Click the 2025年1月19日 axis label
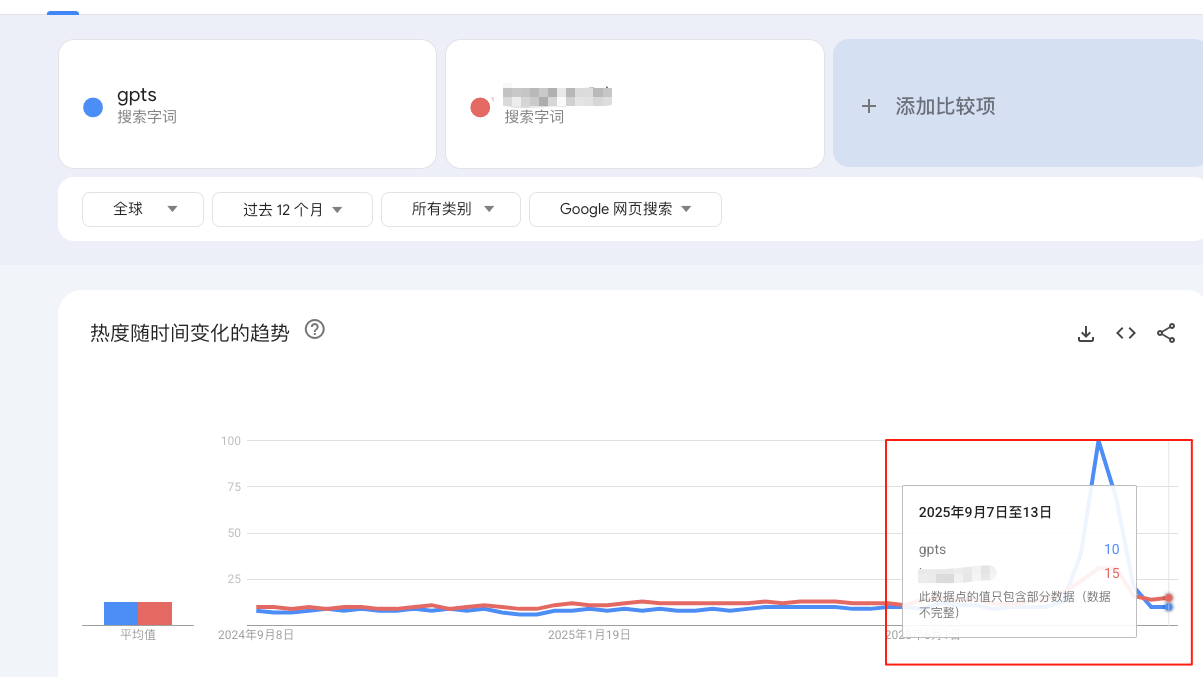The height and width of the screenshot is (677, 1203). (590, 634)
